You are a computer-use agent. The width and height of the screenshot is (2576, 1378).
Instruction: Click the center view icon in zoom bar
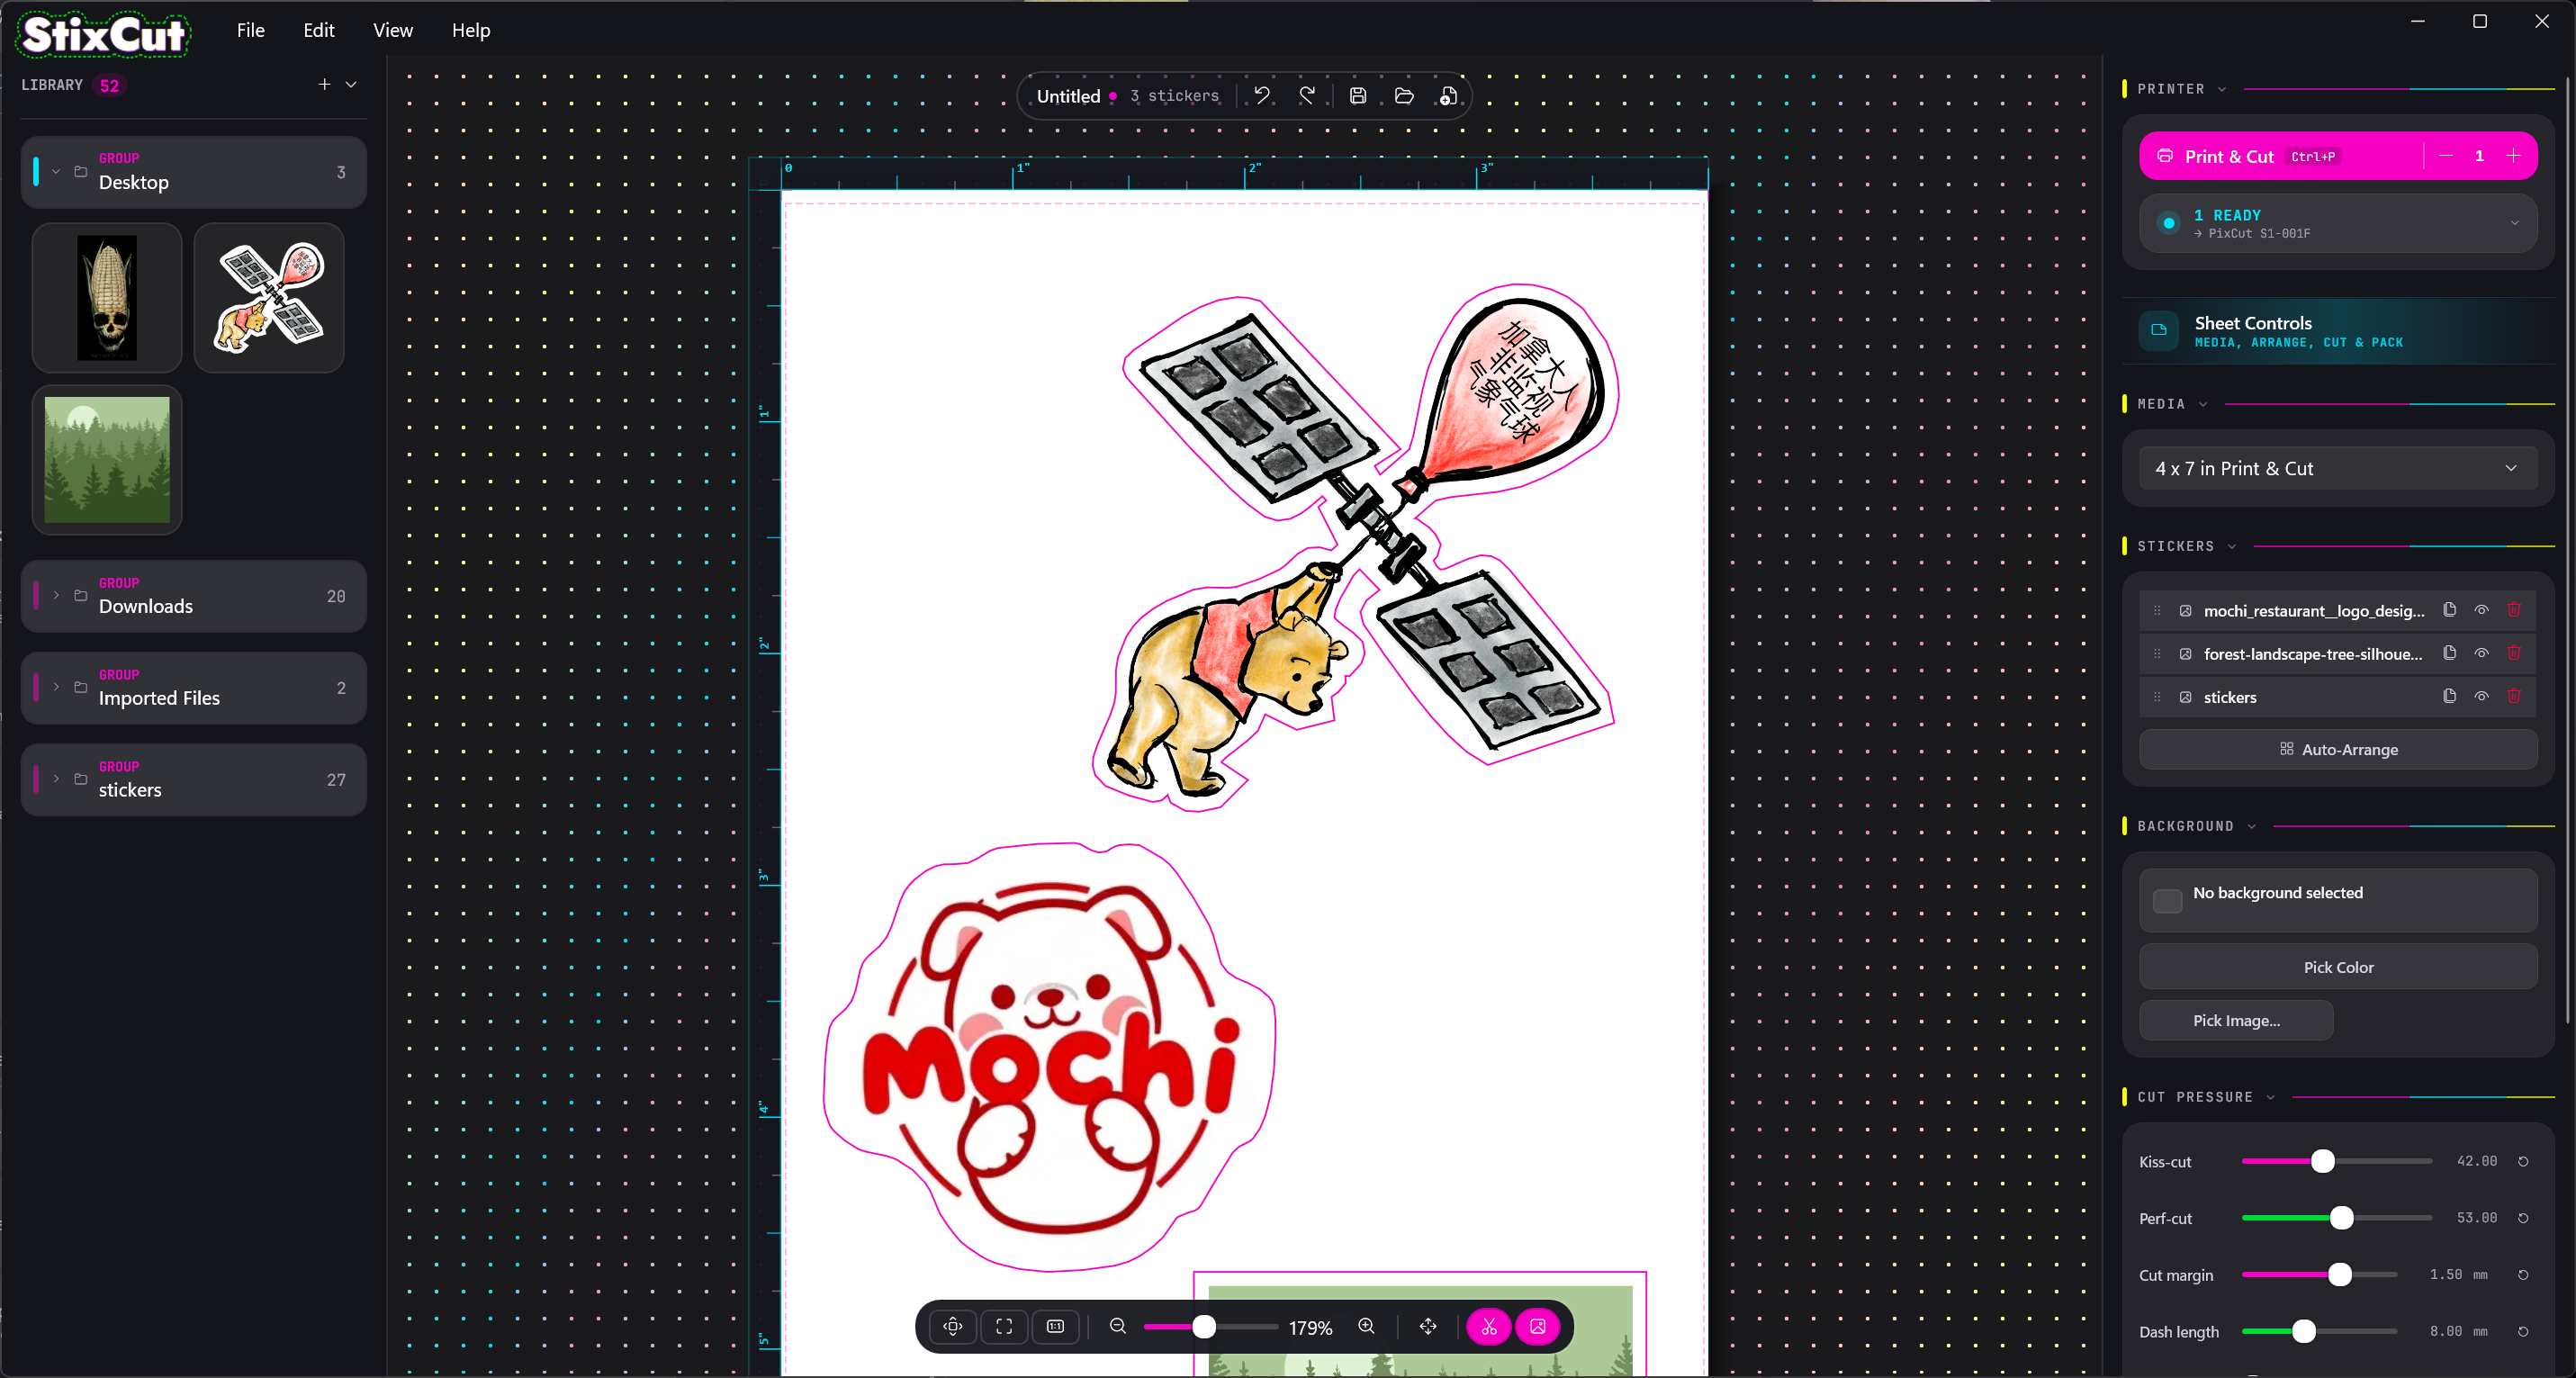[x=953, y=1326]
